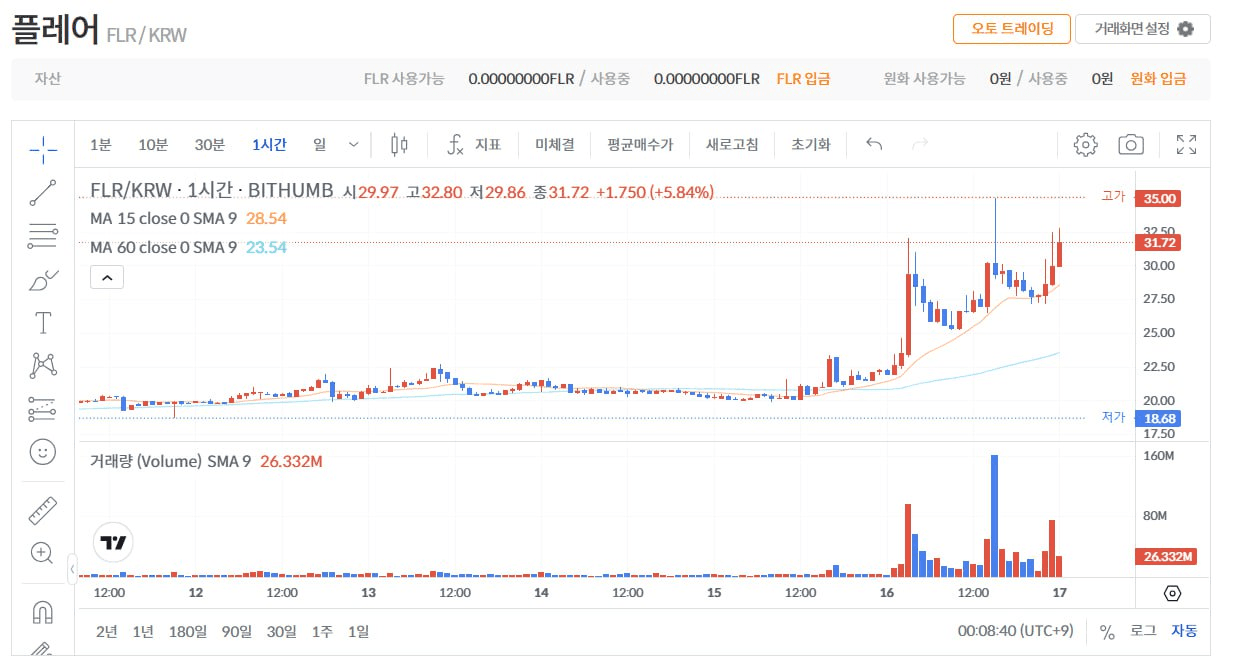Open the 오토 트레이딩 auto trading
Screen dimensions: 1247x667
pyautogui.click(x=1011, y=29)
